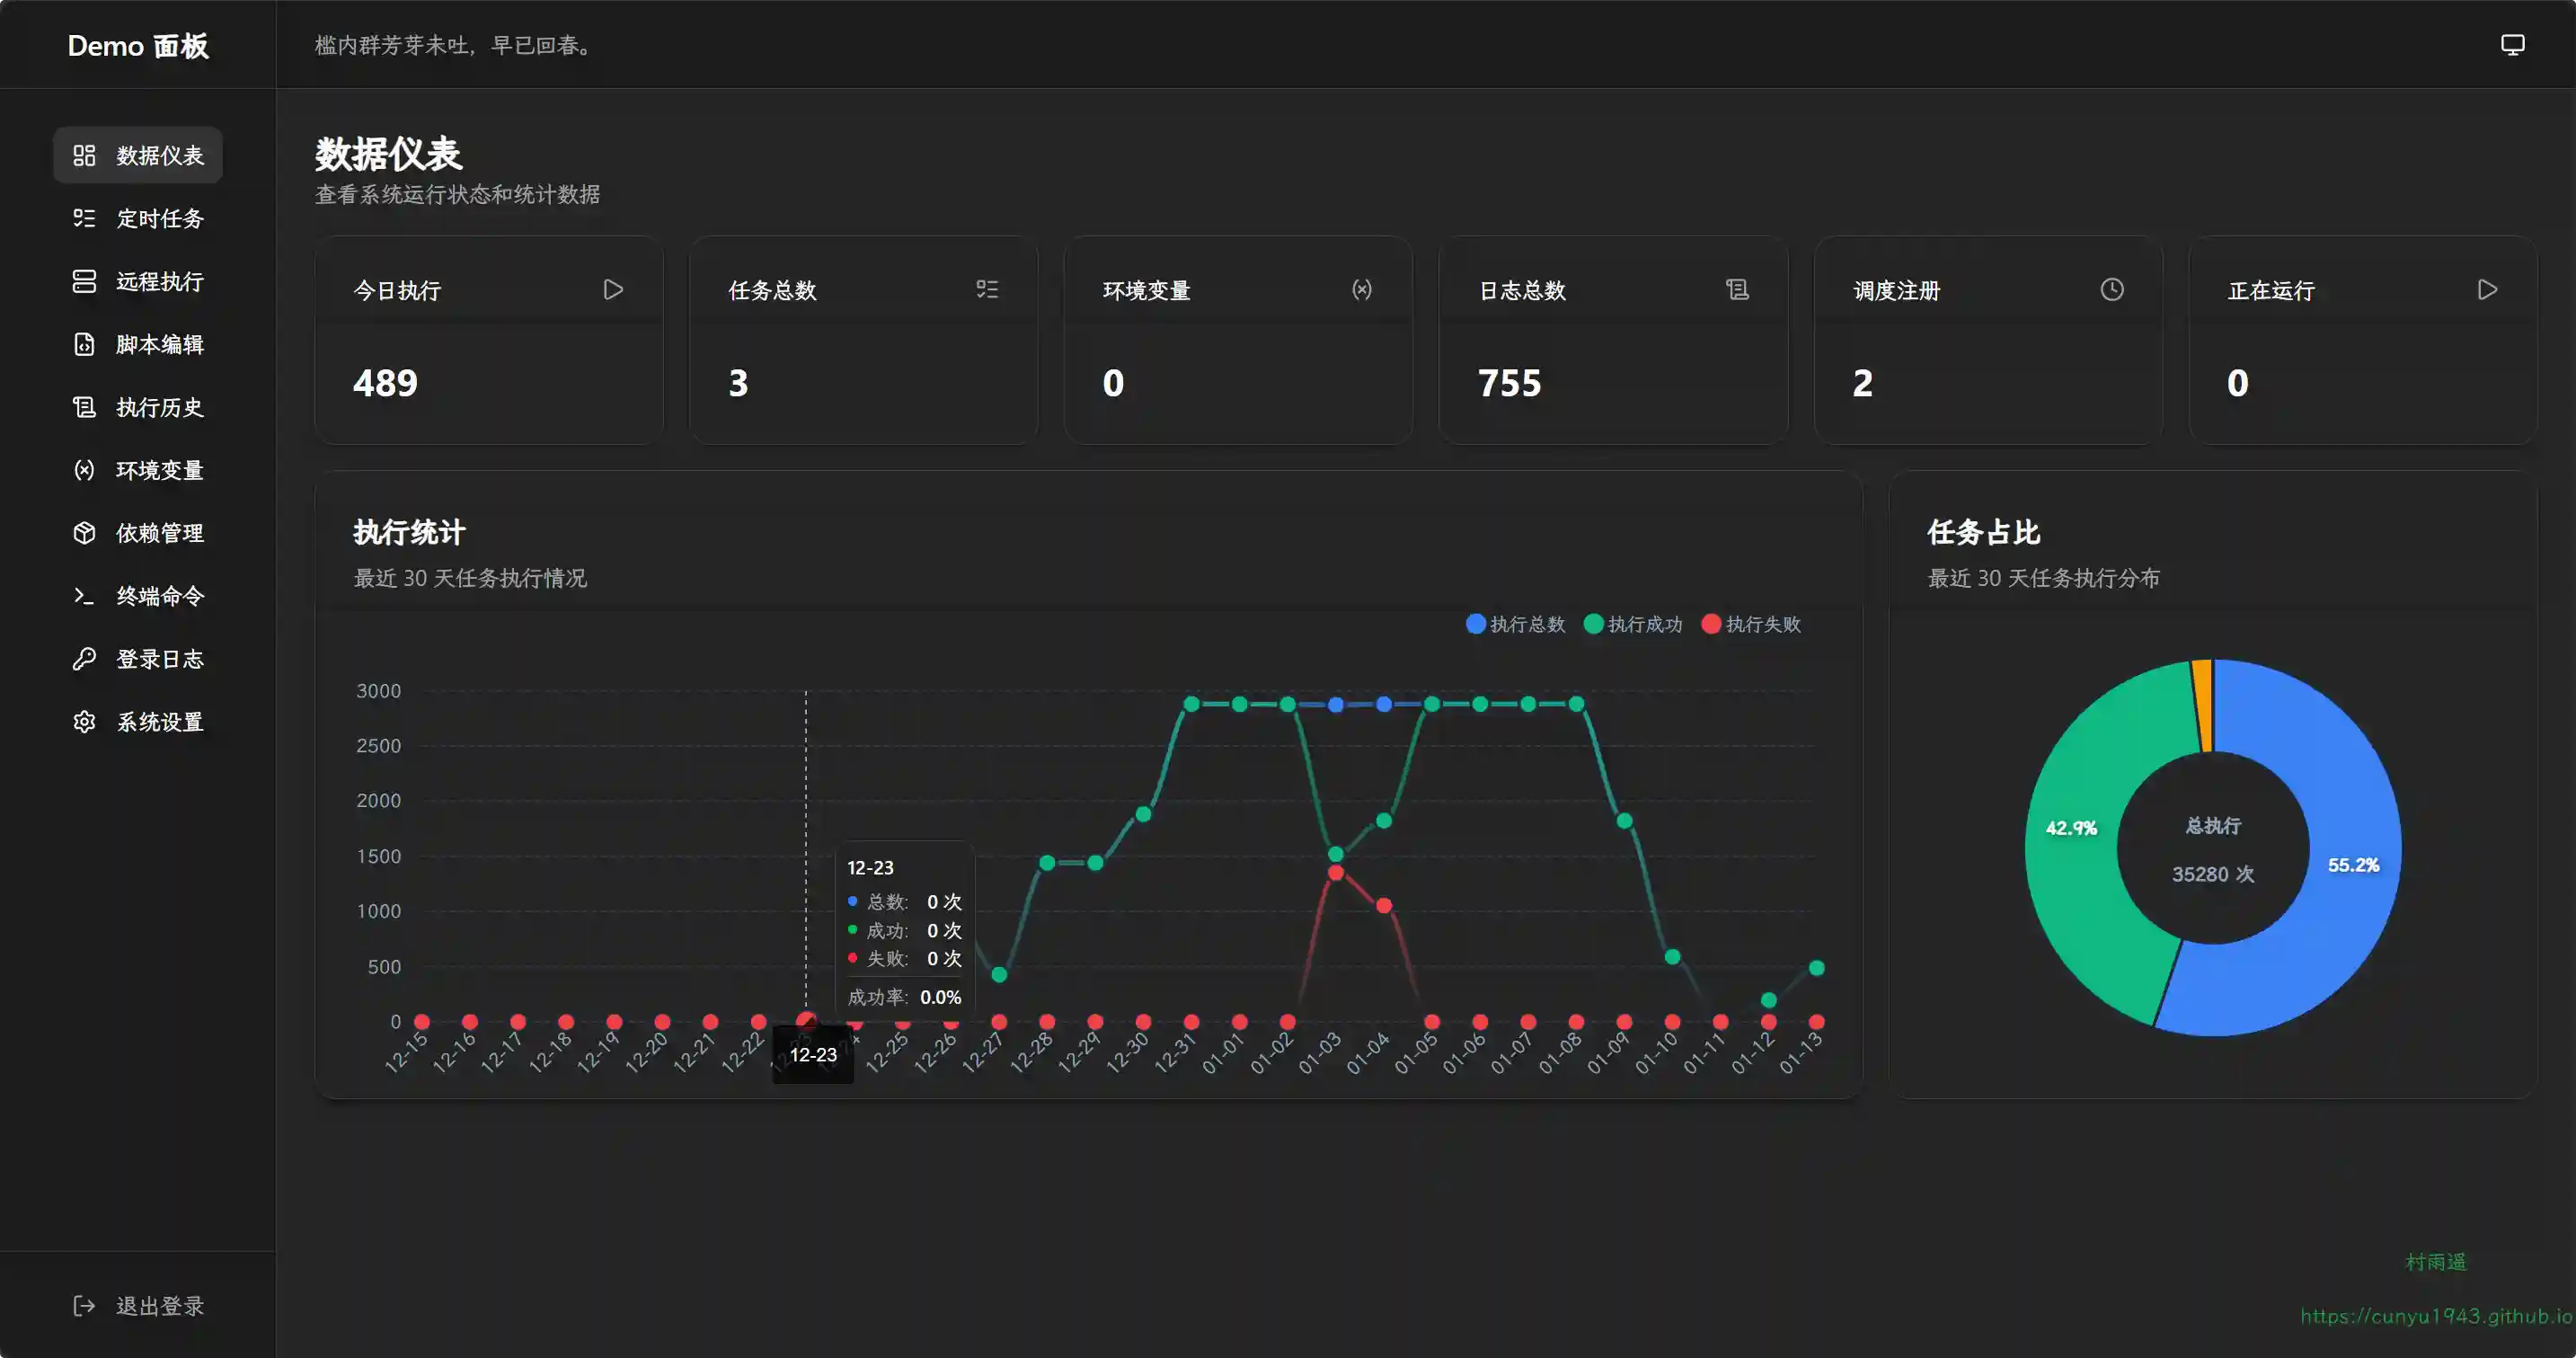Toggle 执行失败 series in chart legend

[x=1751, y=624]
